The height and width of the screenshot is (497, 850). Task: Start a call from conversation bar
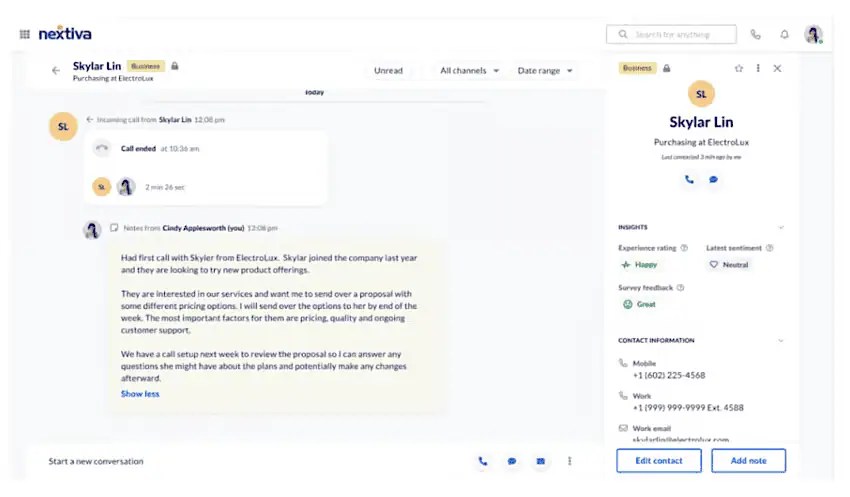click(483, 461)
